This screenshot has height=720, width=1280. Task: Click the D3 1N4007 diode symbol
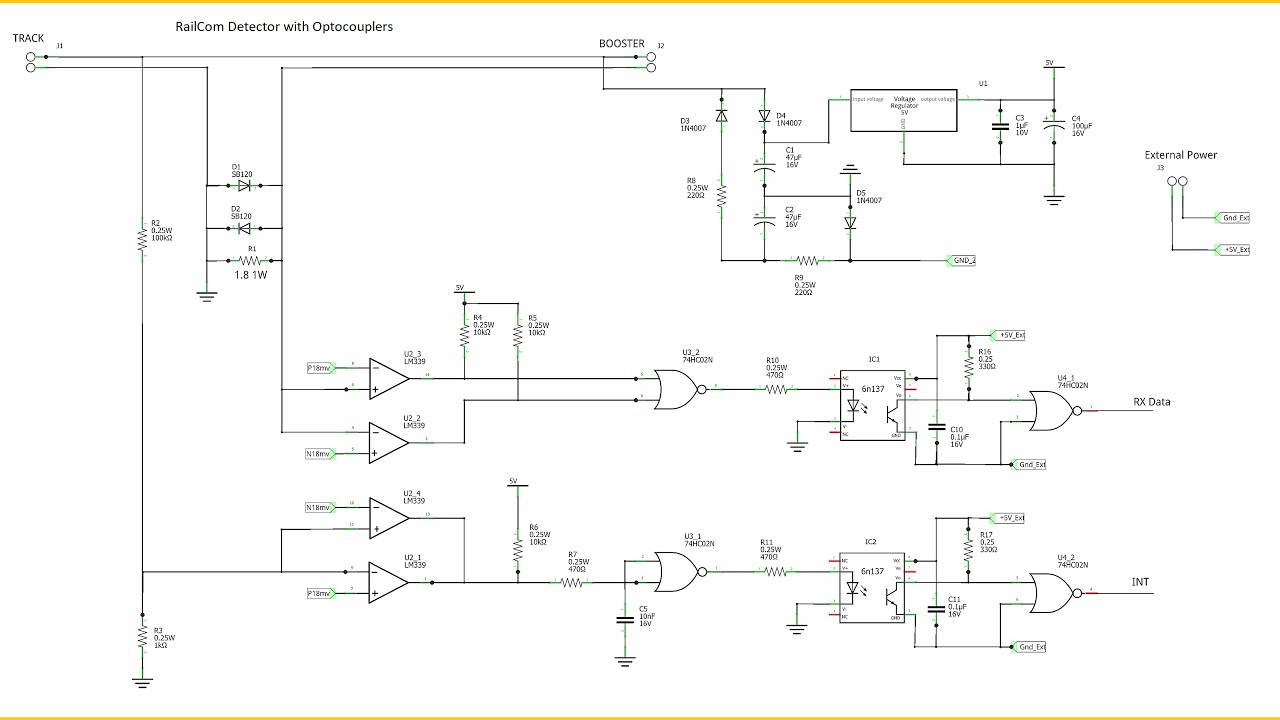coord(721,116)
